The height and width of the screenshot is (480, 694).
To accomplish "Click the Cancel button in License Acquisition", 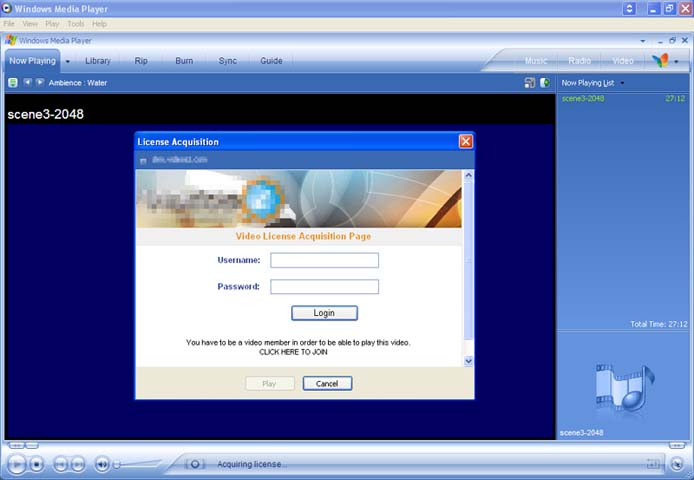I will click(327, 383).
